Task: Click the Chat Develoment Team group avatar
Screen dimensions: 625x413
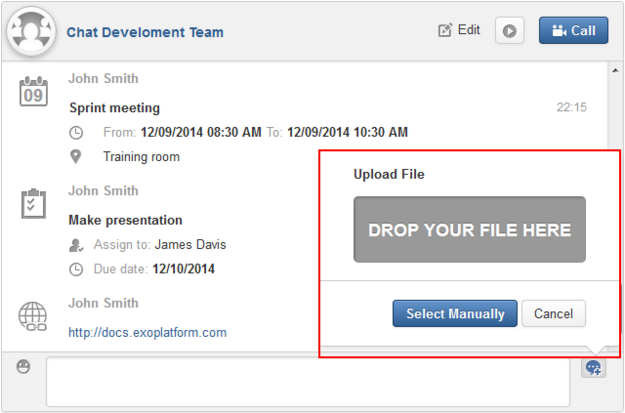Action: (x=31, y=32)
